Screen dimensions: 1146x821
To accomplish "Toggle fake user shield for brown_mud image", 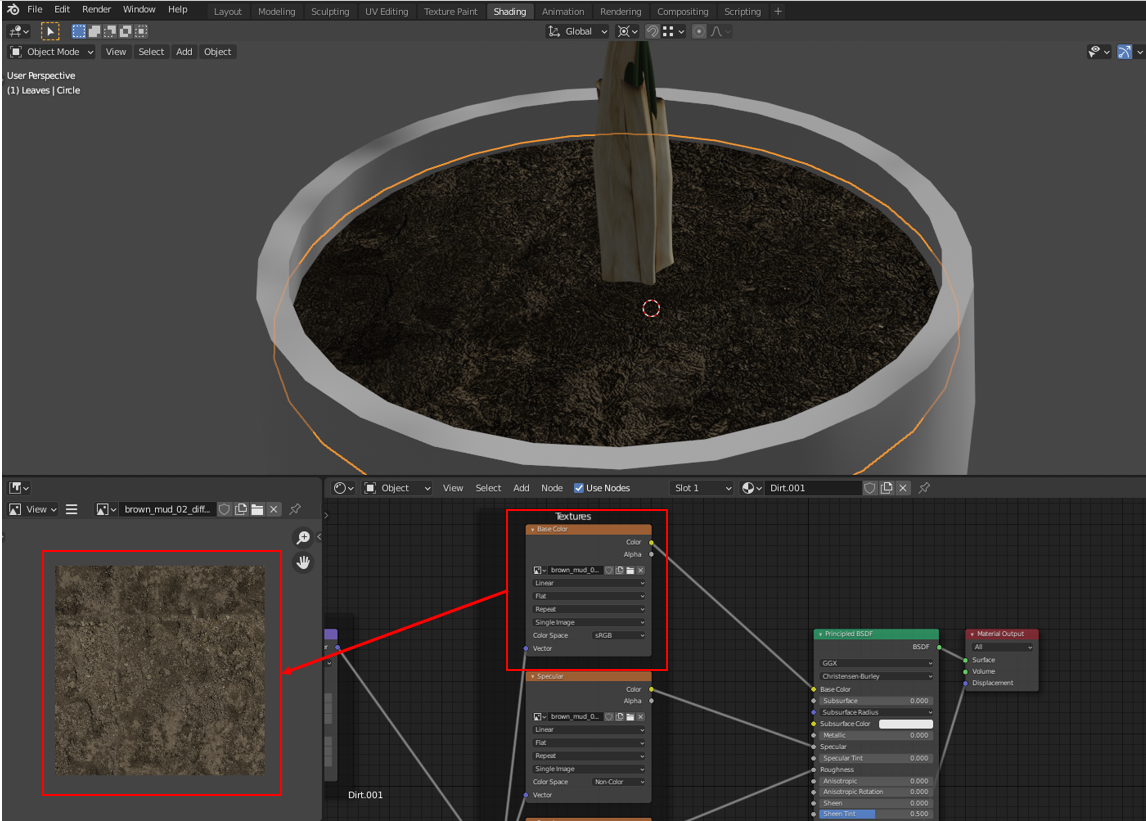I will (x=224, y=510).
